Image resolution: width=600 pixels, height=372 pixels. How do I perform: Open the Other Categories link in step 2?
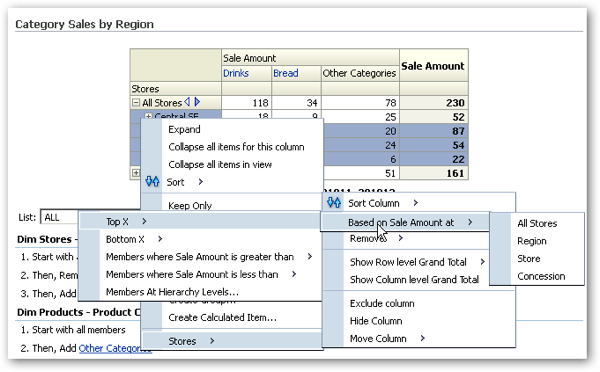[115, 348]
